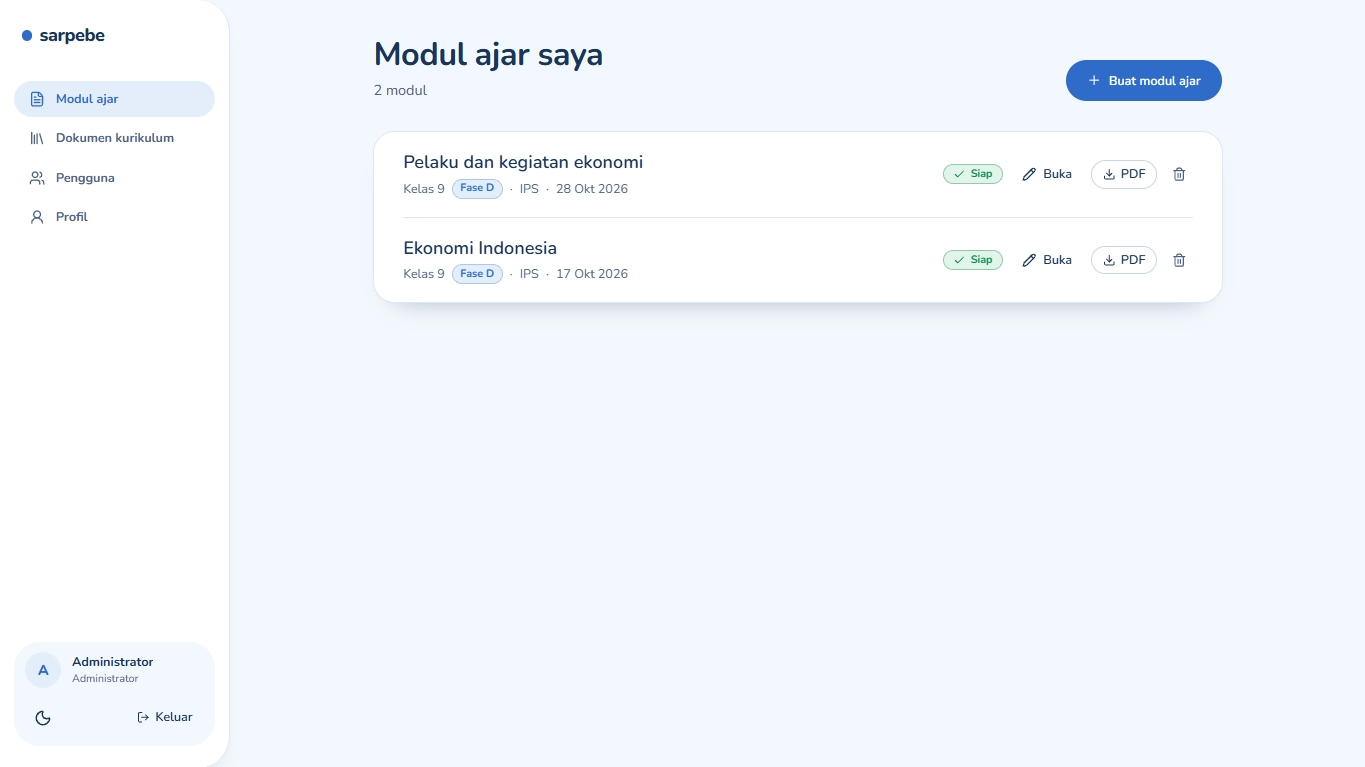Download PDF of Pelaku dan kegiatan ekonomi
1365x767 pixels.
tap(1124, 174)
